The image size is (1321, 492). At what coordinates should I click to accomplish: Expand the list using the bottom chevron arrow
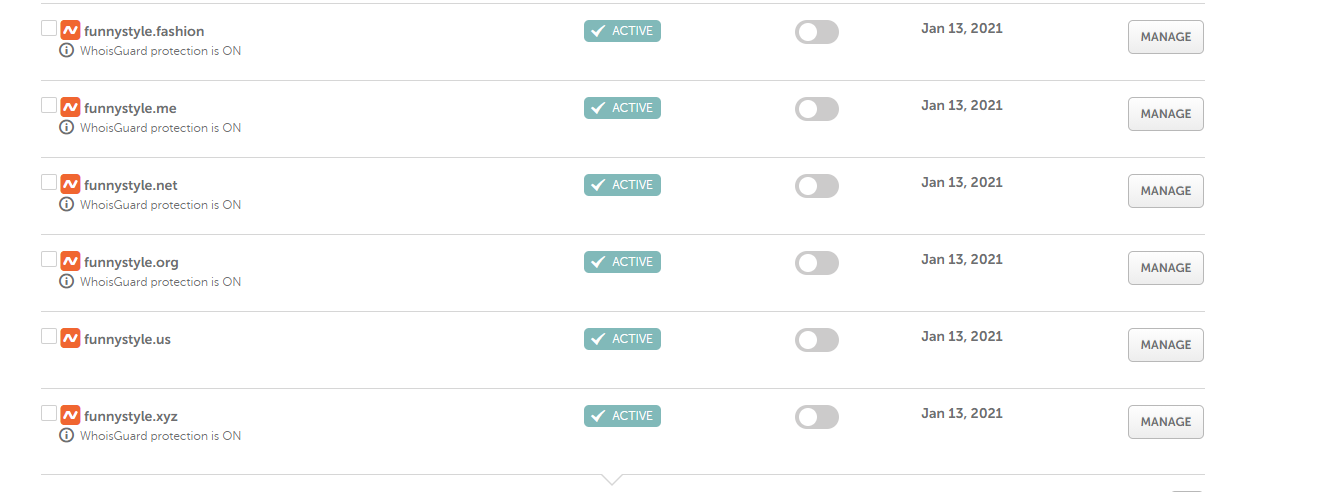point(612,479)
